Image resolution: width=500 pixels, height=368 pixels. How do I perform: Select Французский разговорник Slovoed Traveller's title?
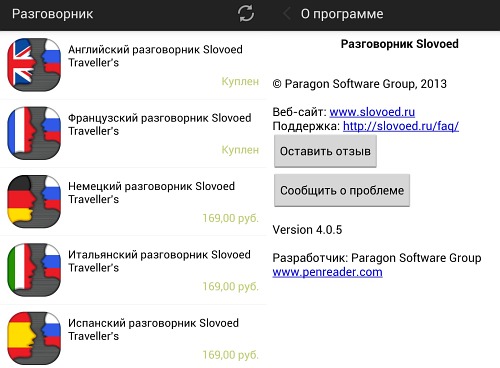click(160, 124)
